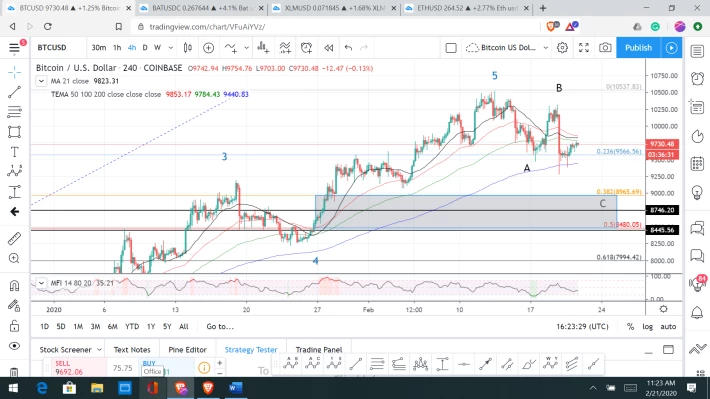710x399 pixels.
Task: Open candlestick chart style selector
Action: [x=187, y=48]
